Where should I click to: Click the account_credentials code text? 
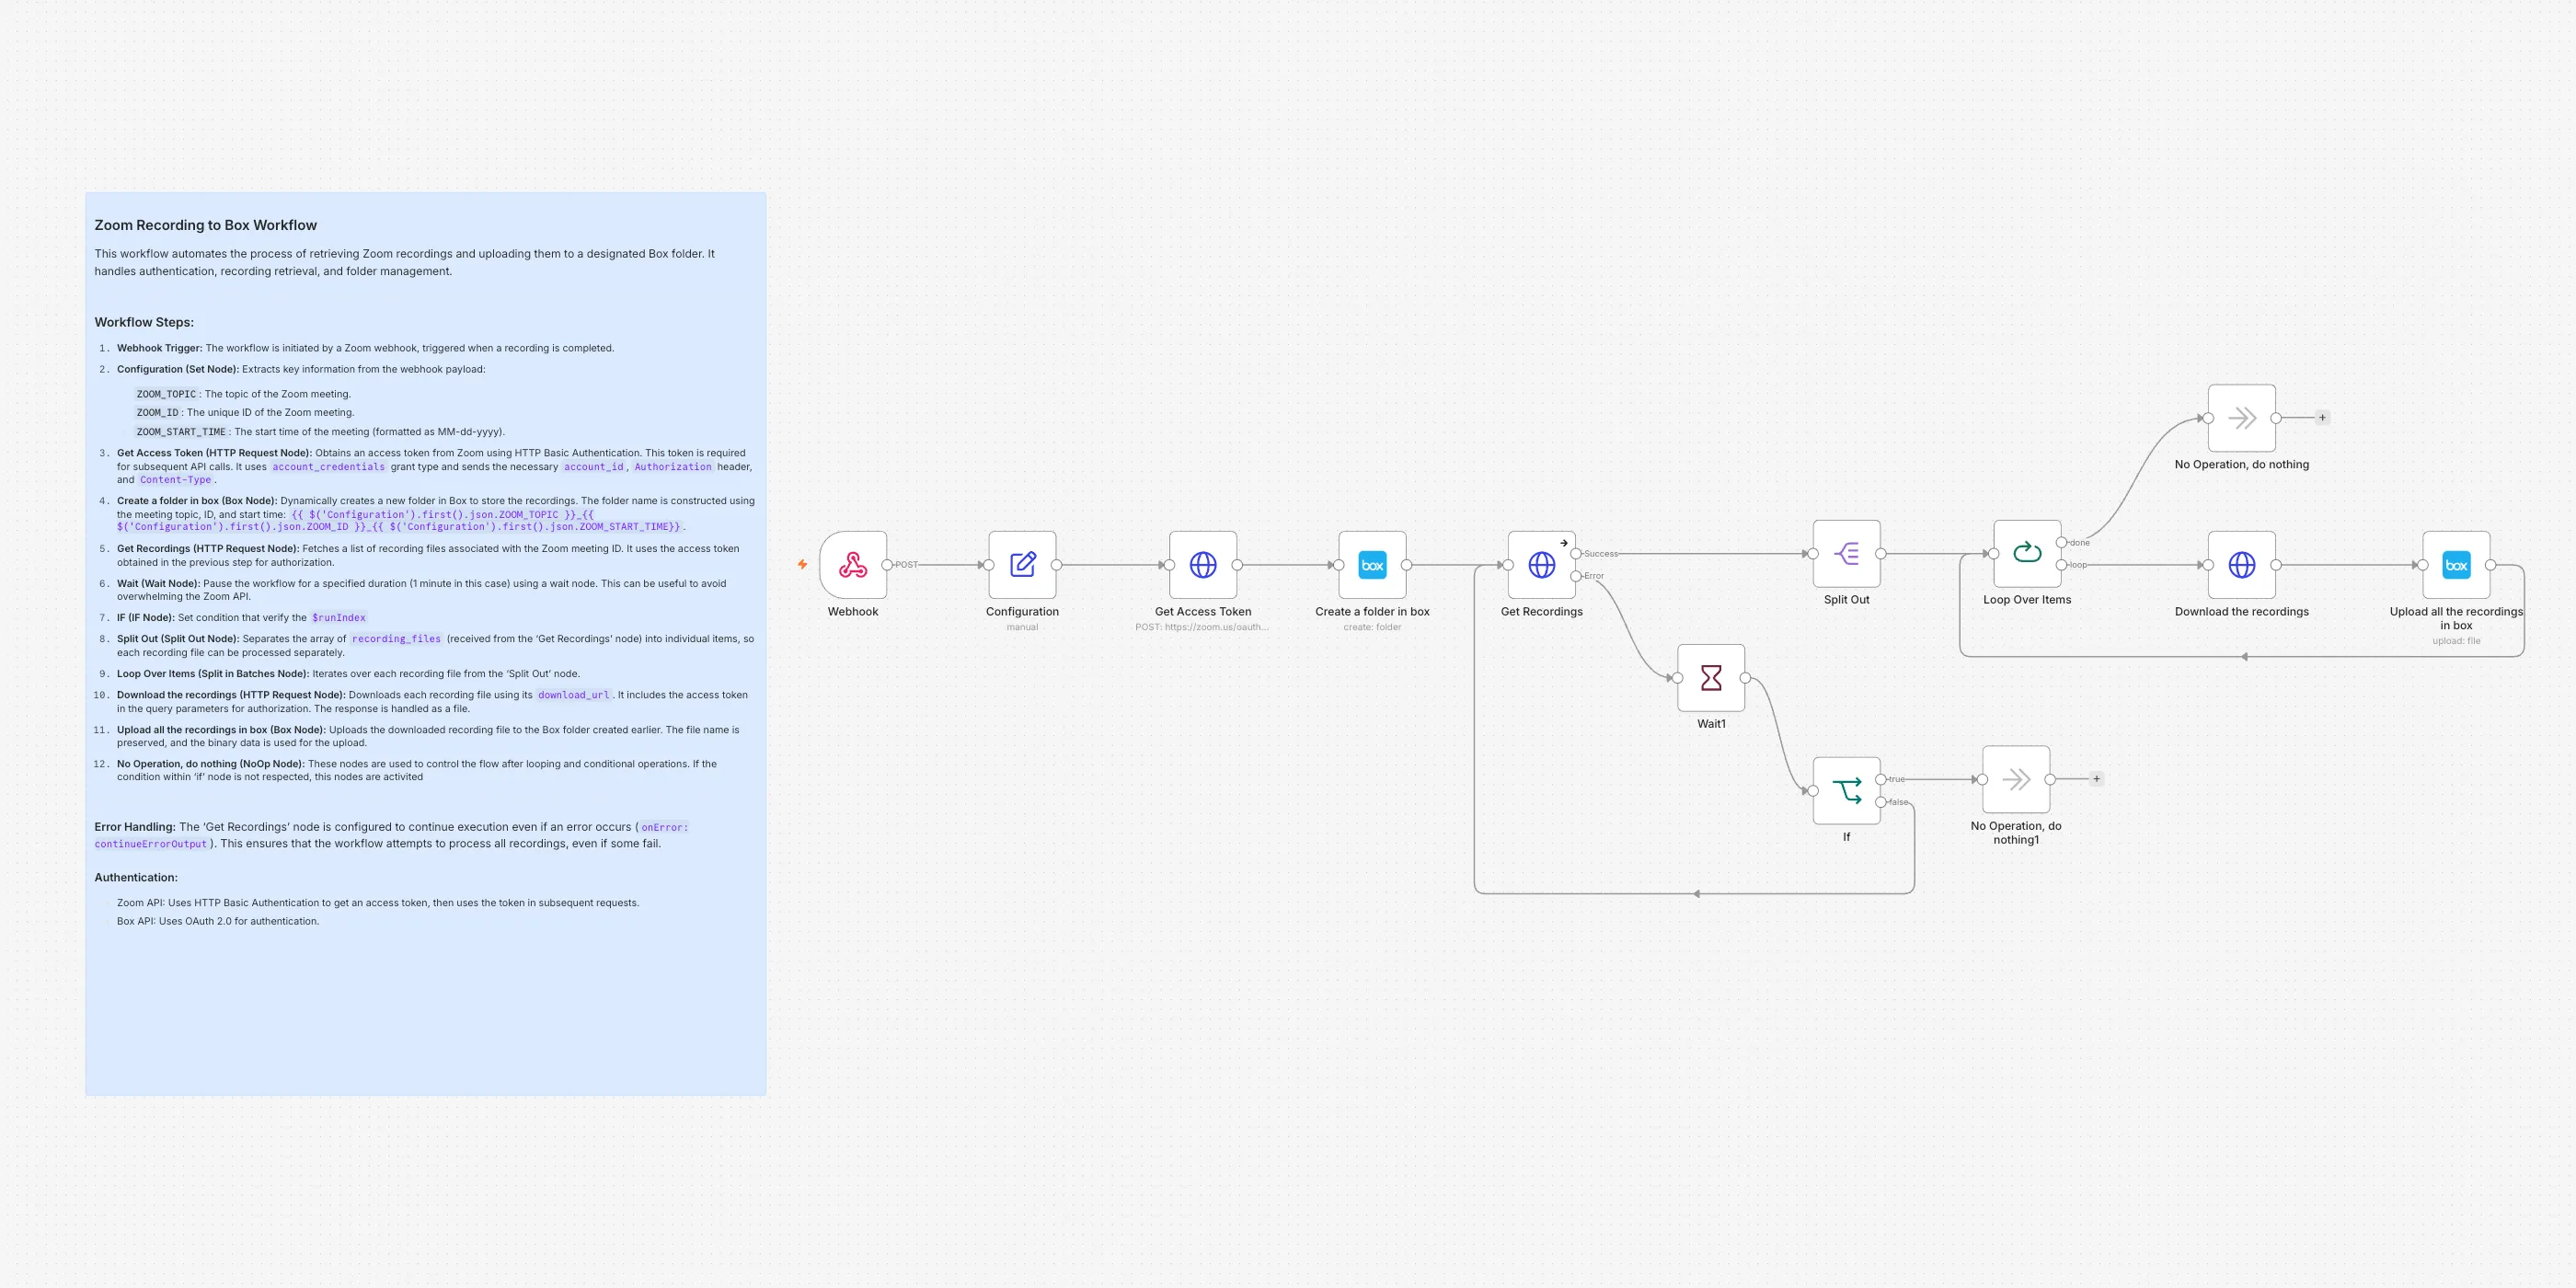click(x=328, y=467)
